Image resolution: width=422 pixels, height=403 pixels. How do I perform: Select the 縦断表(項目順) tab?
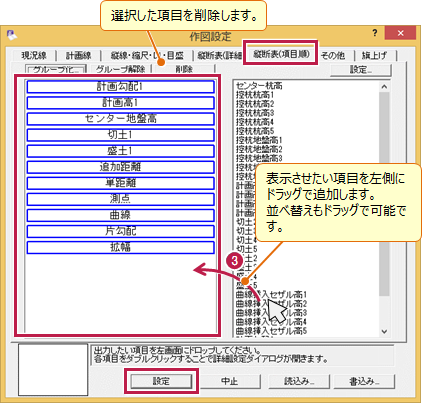[281, 54]
